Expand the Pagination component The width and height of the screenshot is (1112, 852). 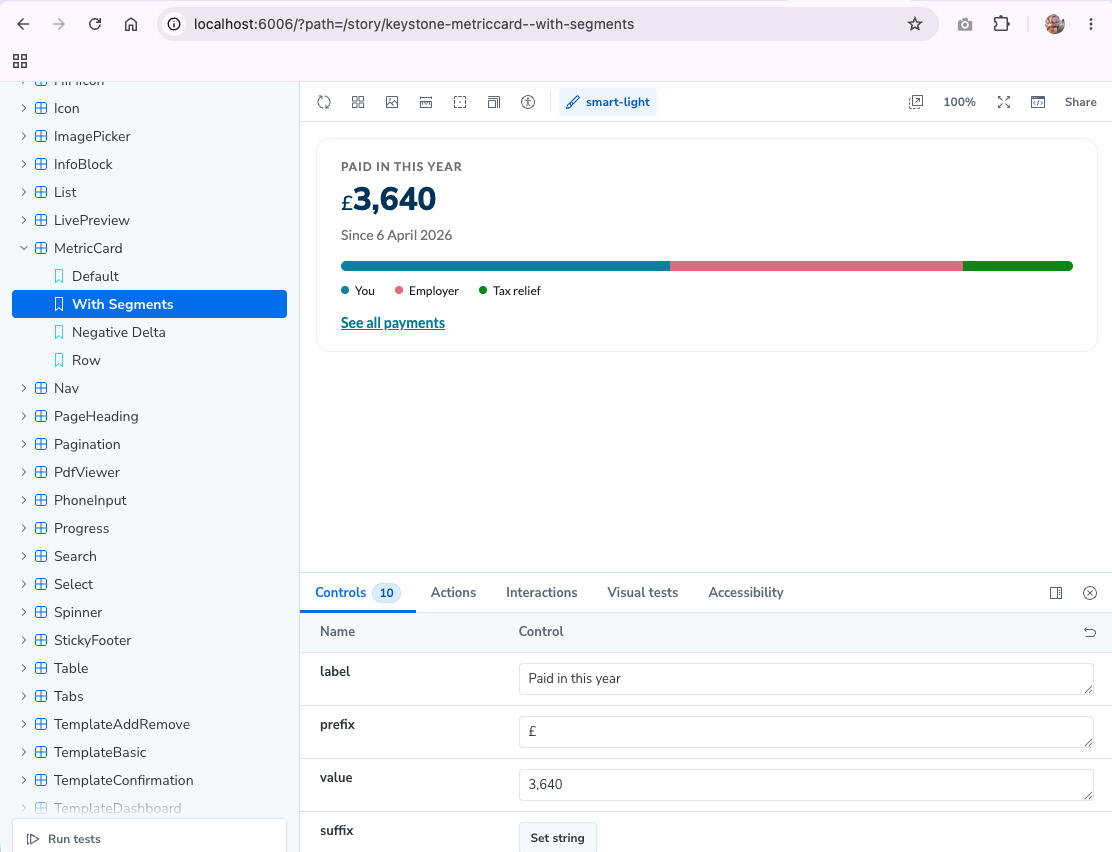click(x=23, y=444)
